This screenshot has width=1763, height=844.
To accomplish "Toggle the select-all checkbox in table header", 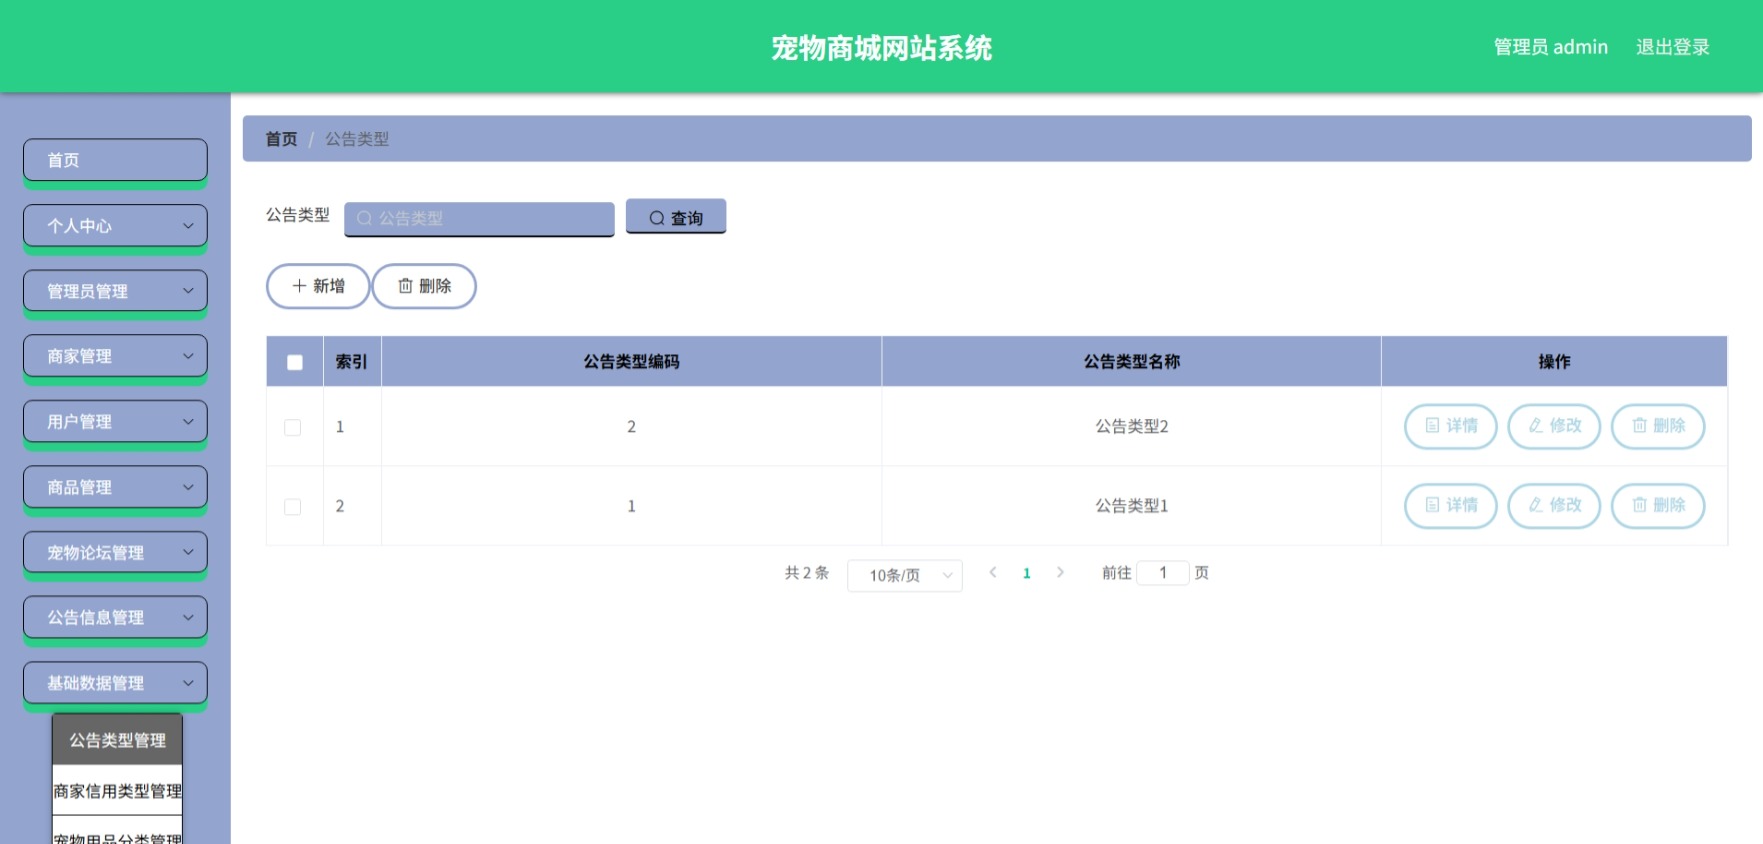I will 295,362.
